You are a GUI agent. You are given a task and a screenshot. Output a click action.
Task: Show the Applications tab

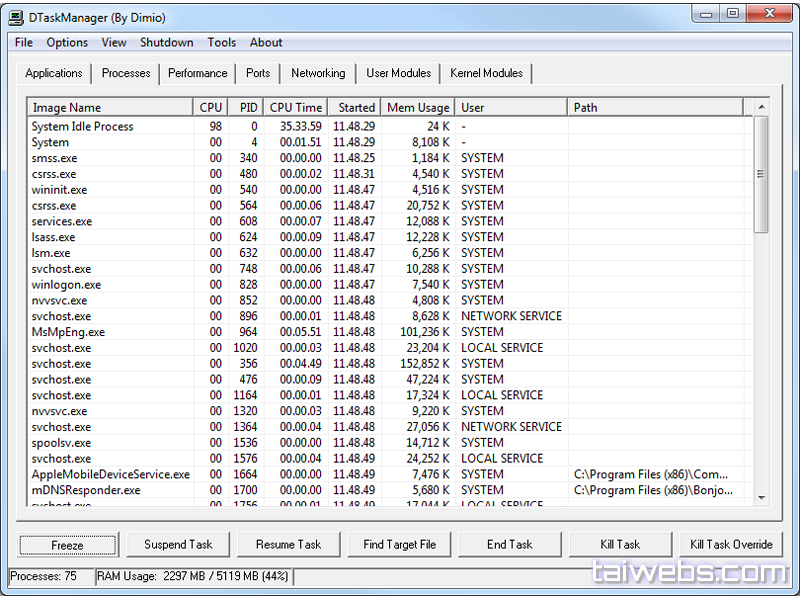tap(54, 73)
